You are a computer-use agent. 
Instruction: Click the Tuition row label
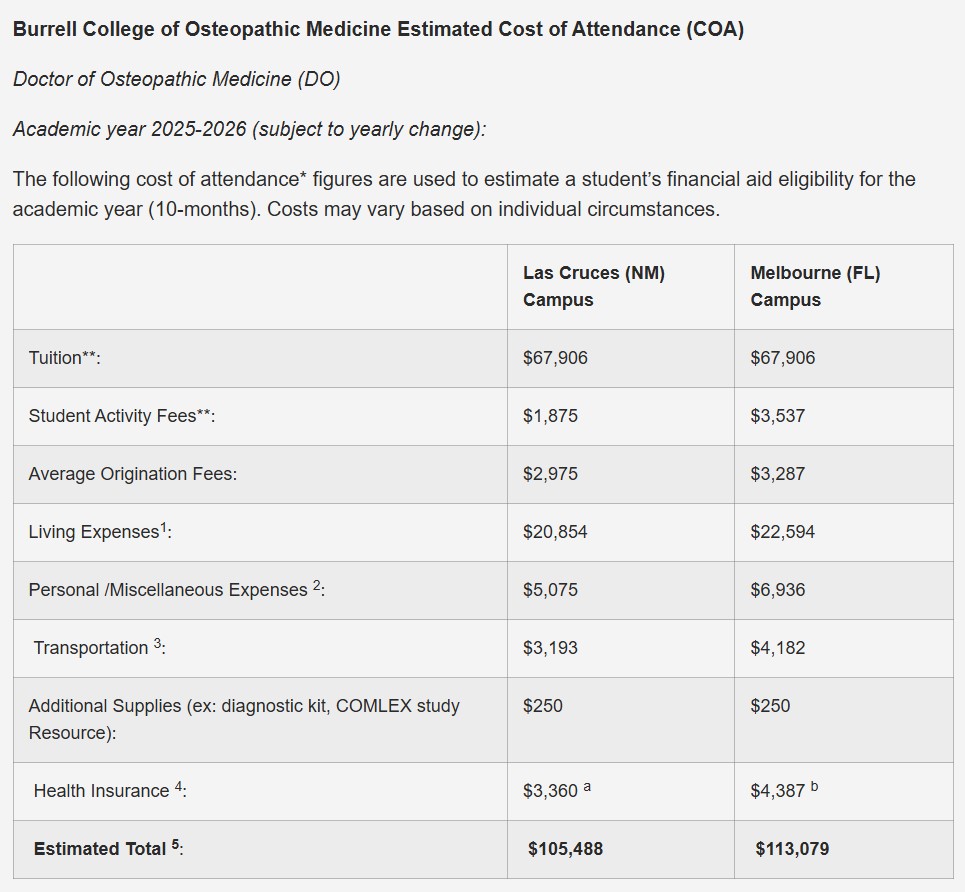click(65, 358)
